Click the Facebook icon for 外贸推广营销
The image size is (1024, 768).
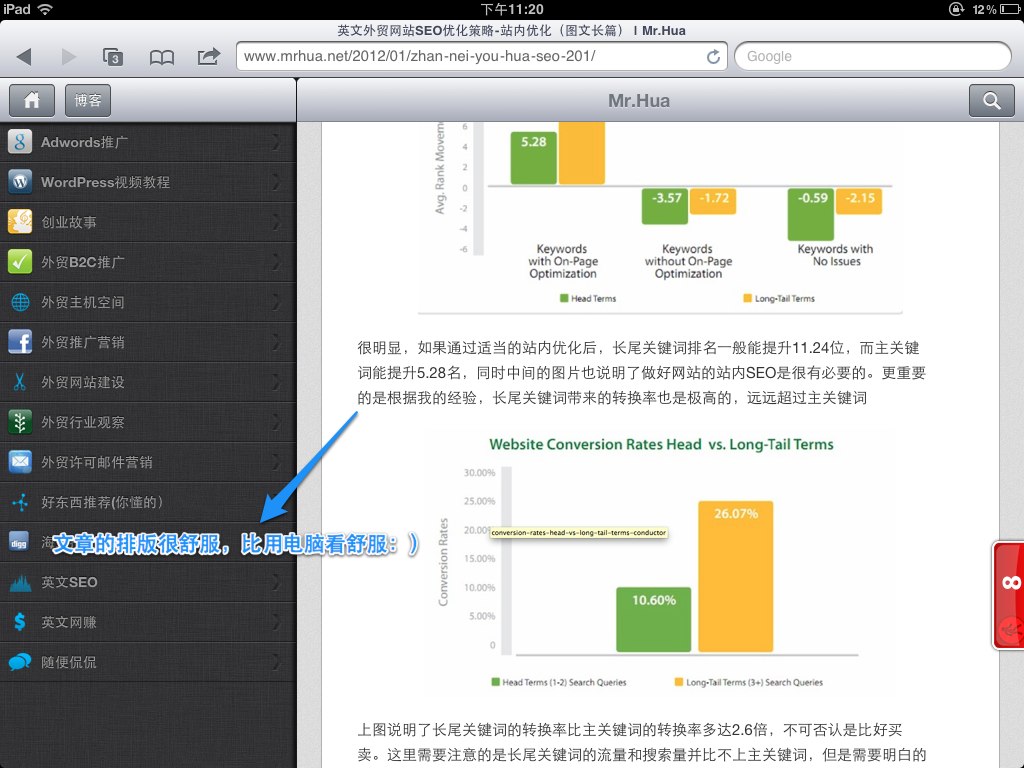pos(20,342)
